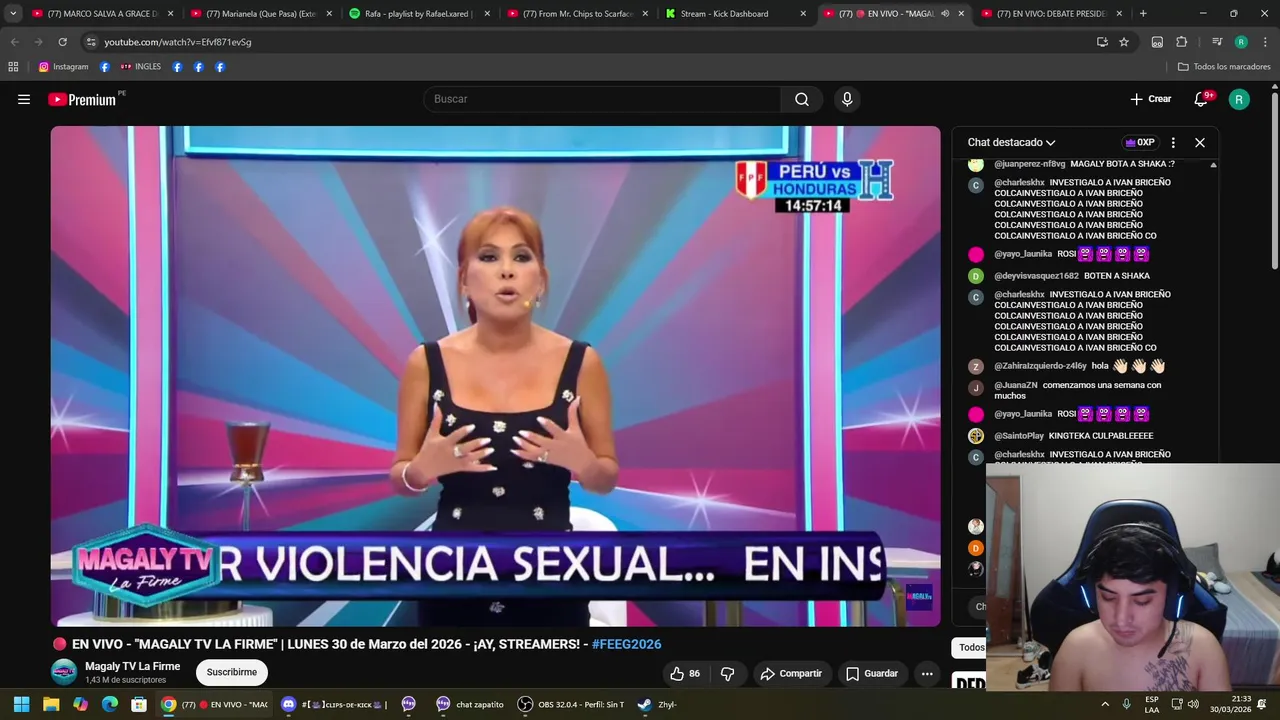Open more actions ellipsis below video
Viewport: 1280px width, 720px height.
tap(927, 674)
